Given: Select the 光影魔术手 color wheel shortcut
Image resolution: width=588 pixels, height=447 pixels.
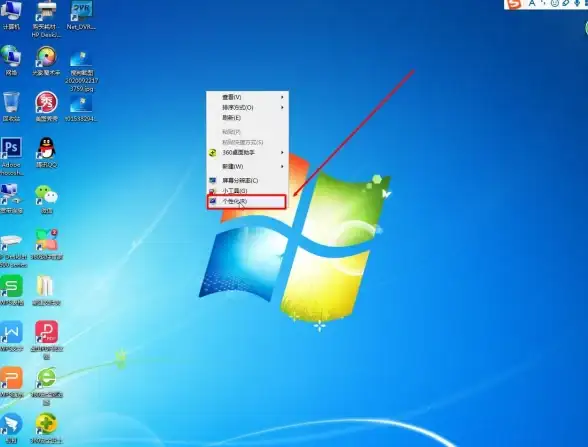Looking at the screenshot, I should pos(46,61).
